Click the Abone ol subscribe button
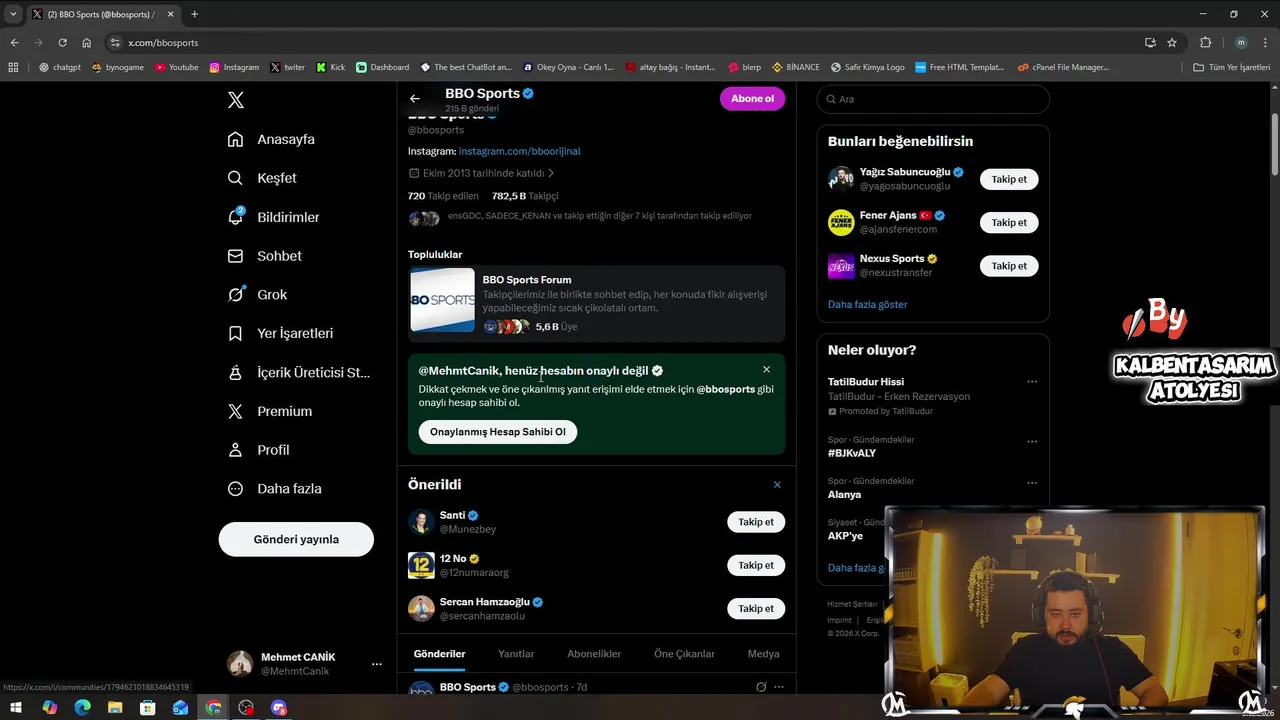Screen dimensions: 1280x720 pyautogui.click(x=752, y=99)
